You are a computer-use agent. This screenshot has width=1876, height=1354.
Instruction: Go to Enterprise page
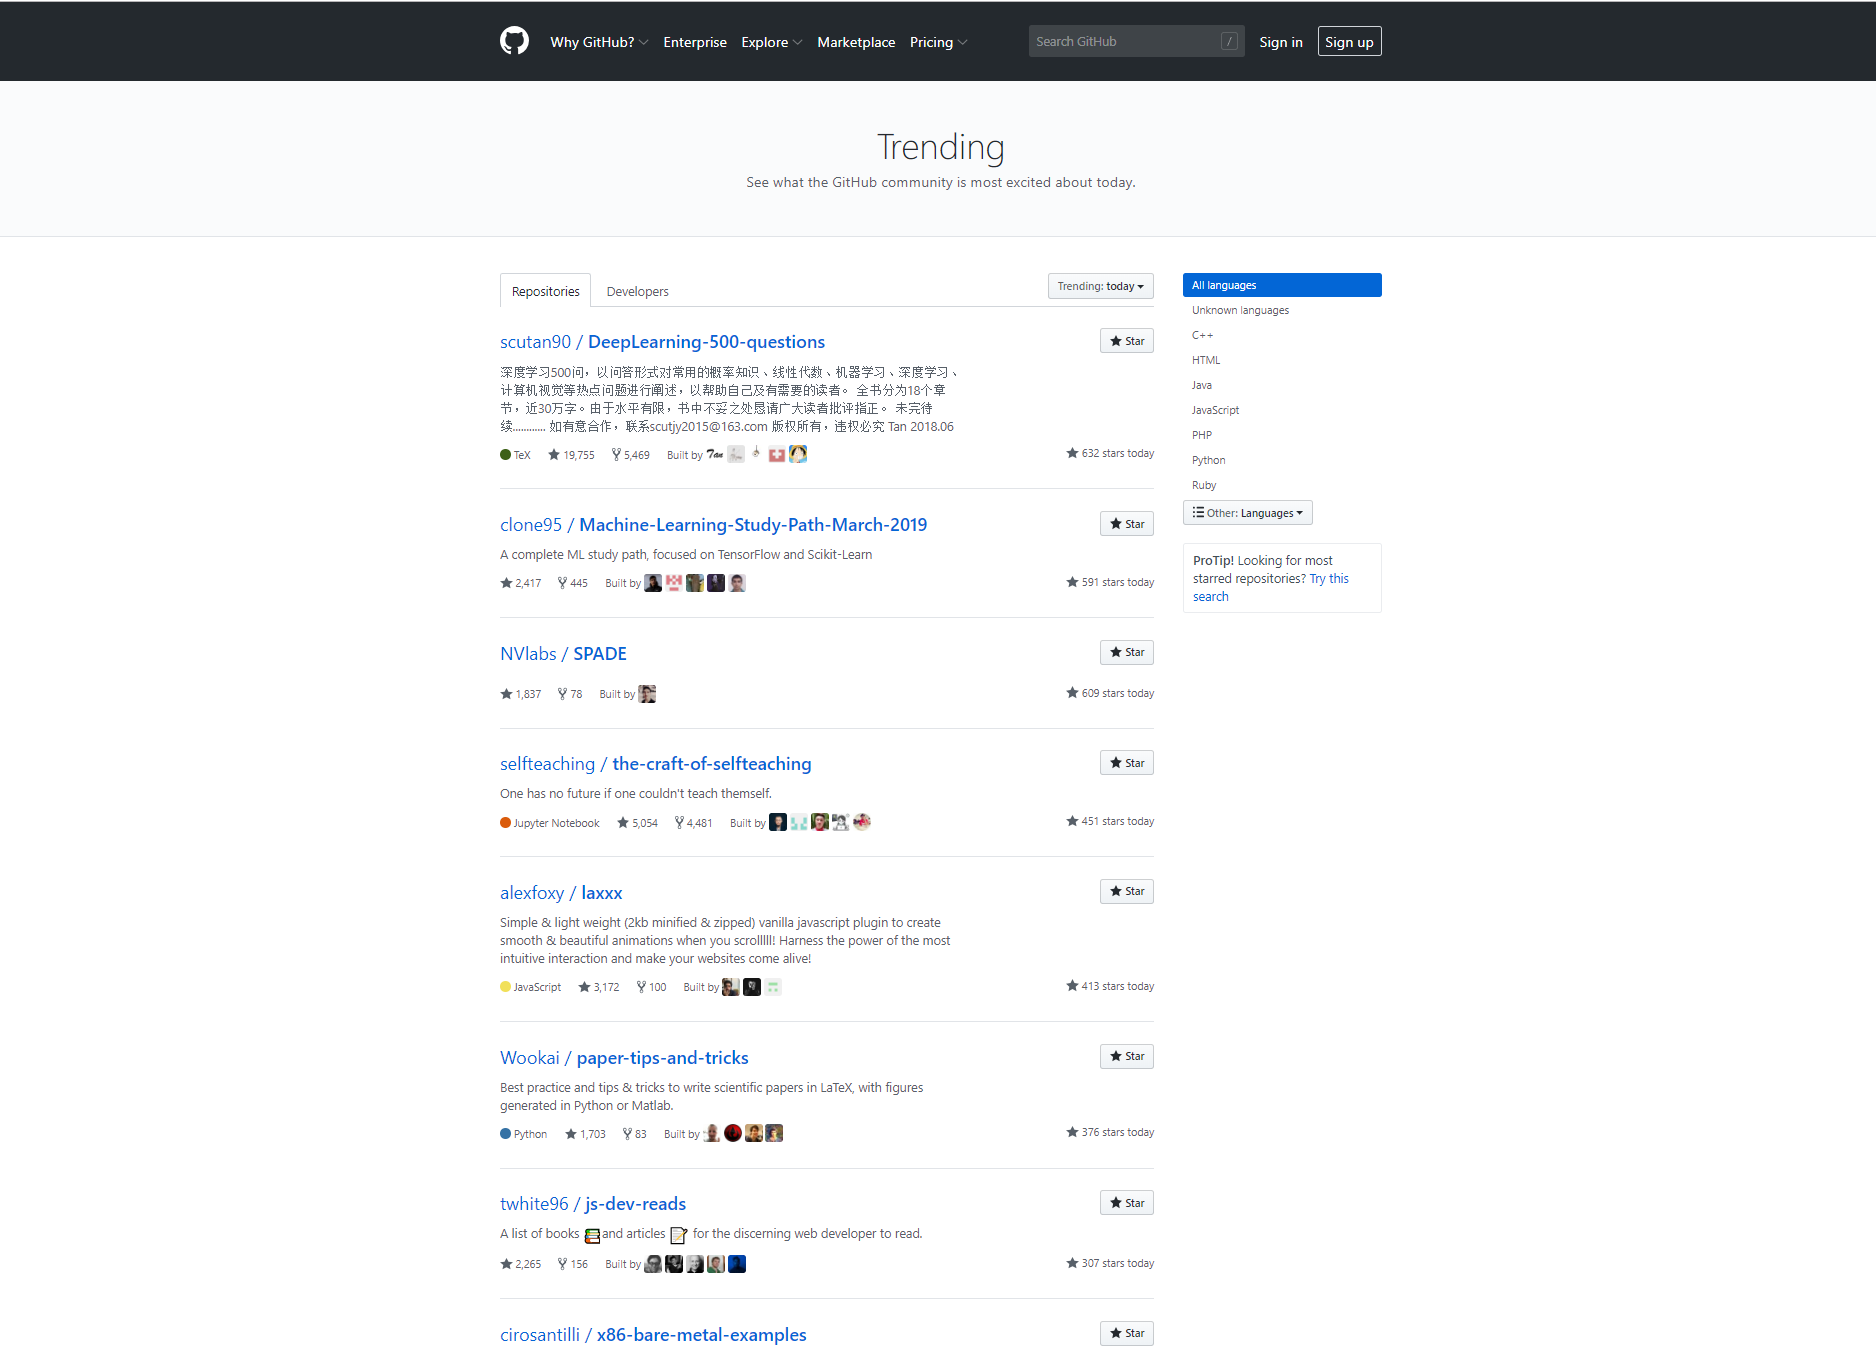695,42
